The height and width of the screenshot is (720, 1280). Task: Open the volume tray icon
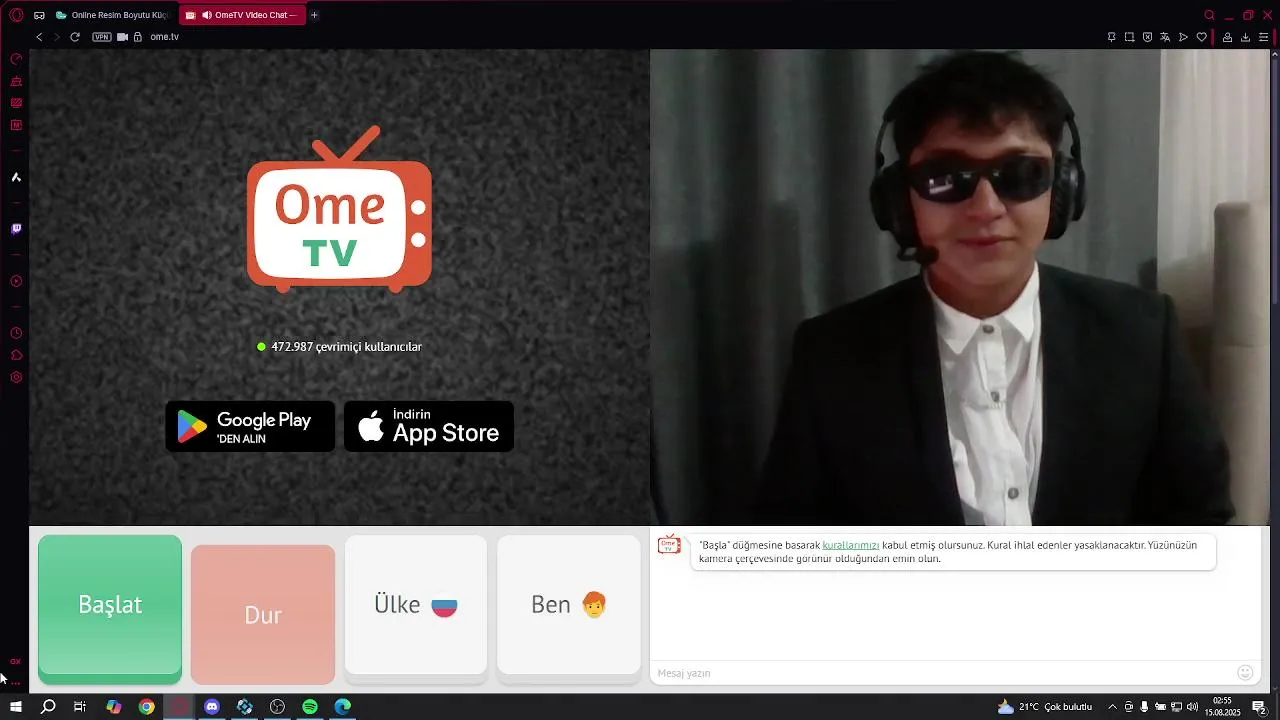coord(1192,707)
